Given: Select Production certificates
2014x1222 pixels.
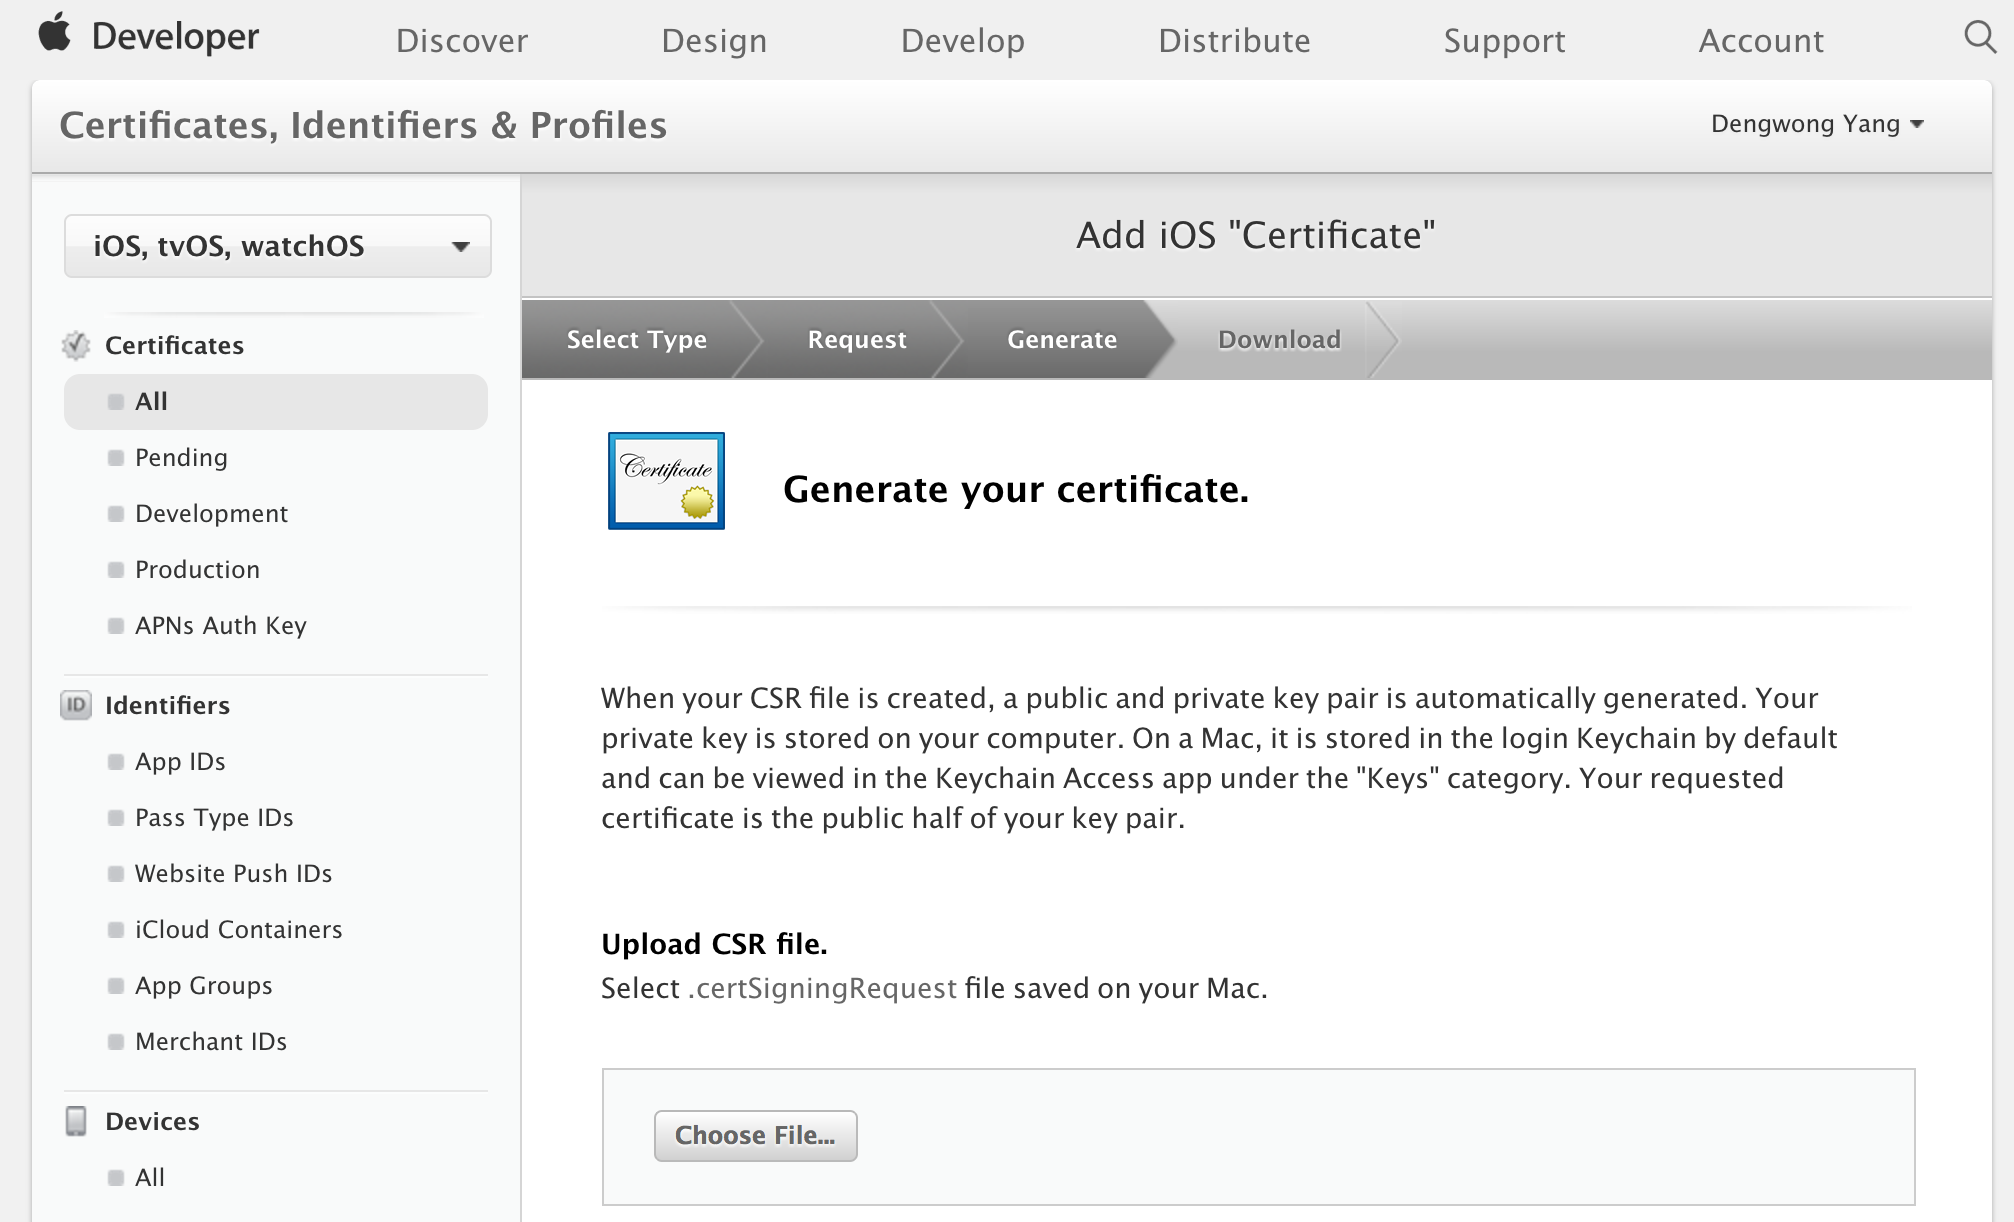Looking at the screenshot, I should [x=197, y=570].
